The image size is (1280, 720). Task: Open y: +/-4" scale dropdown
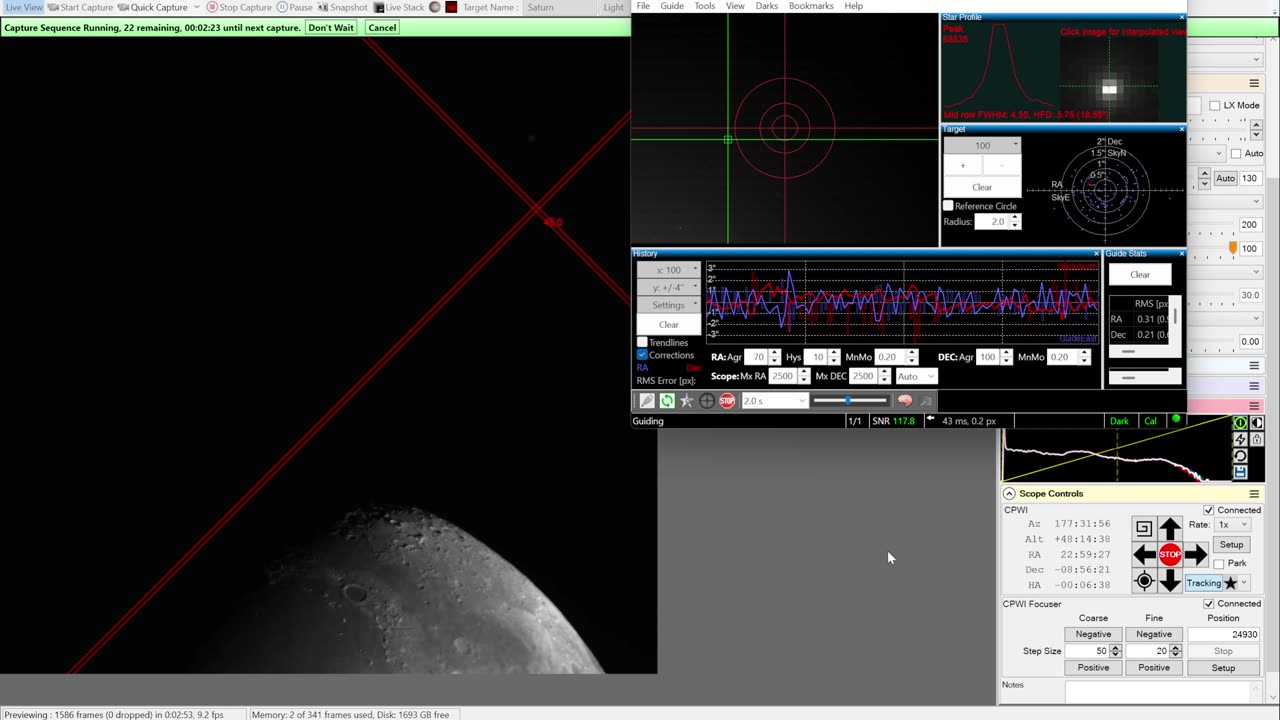tap(668, 288)
